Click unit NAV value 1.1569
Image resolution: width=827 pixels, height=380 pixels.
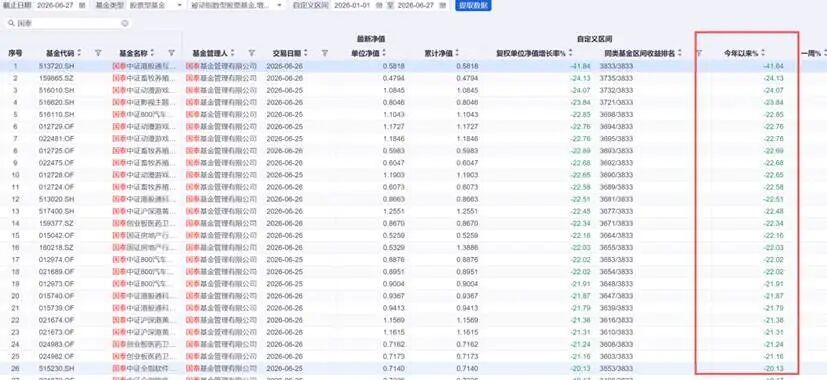pos(394,320)
